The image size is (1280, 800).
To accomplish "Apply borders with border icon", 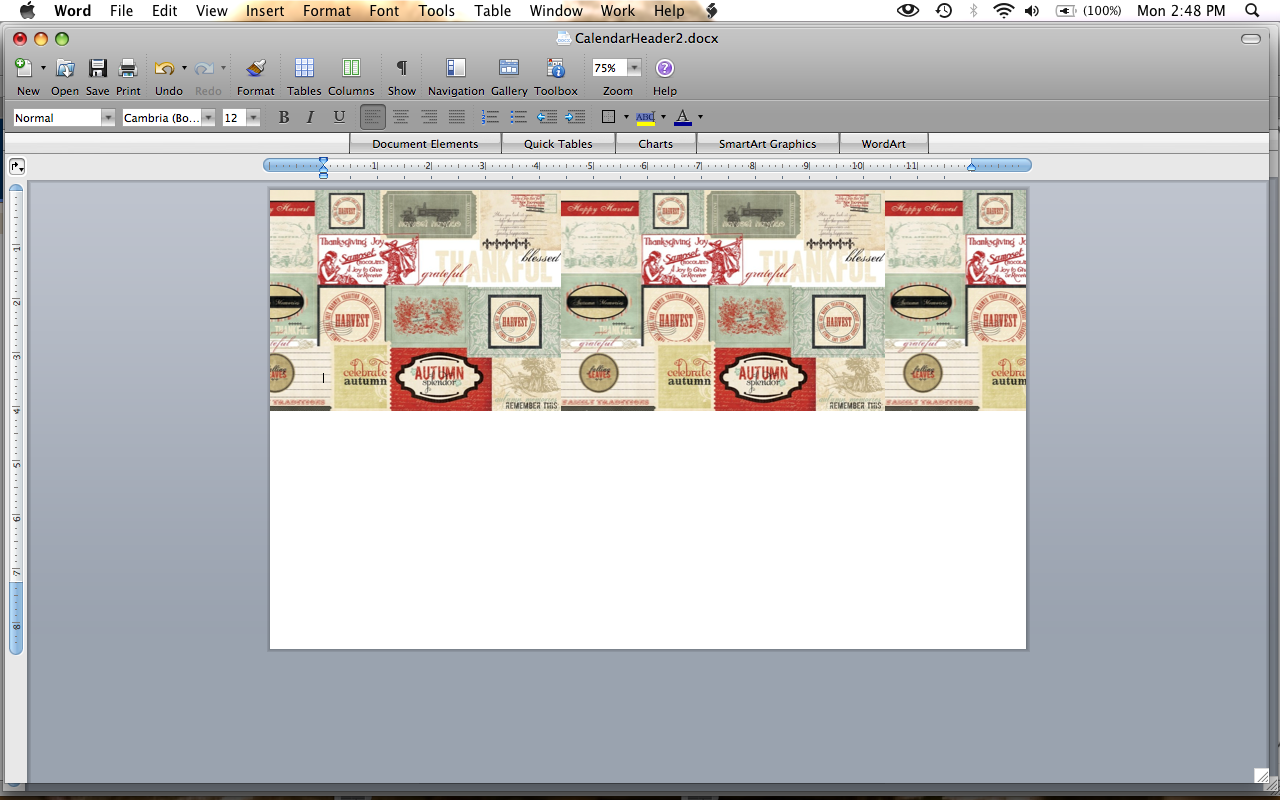I will [x=608, y=117].
